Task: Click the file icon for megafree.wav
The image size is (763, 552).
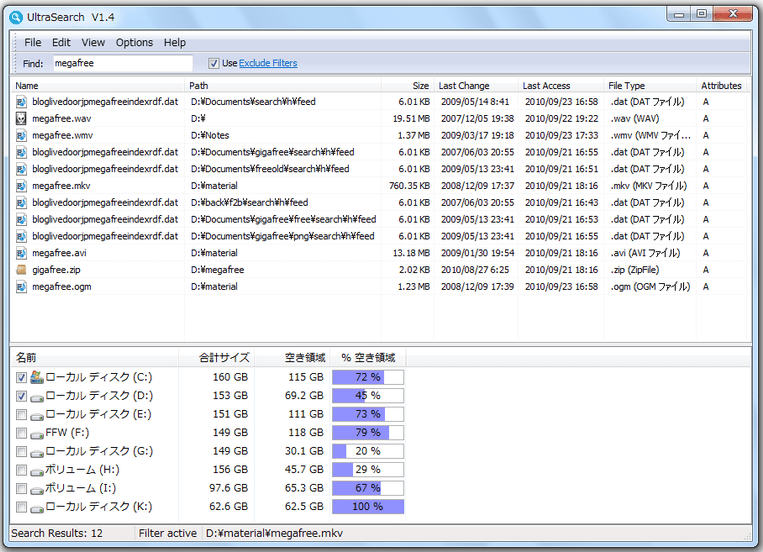Action: point(21,118)
